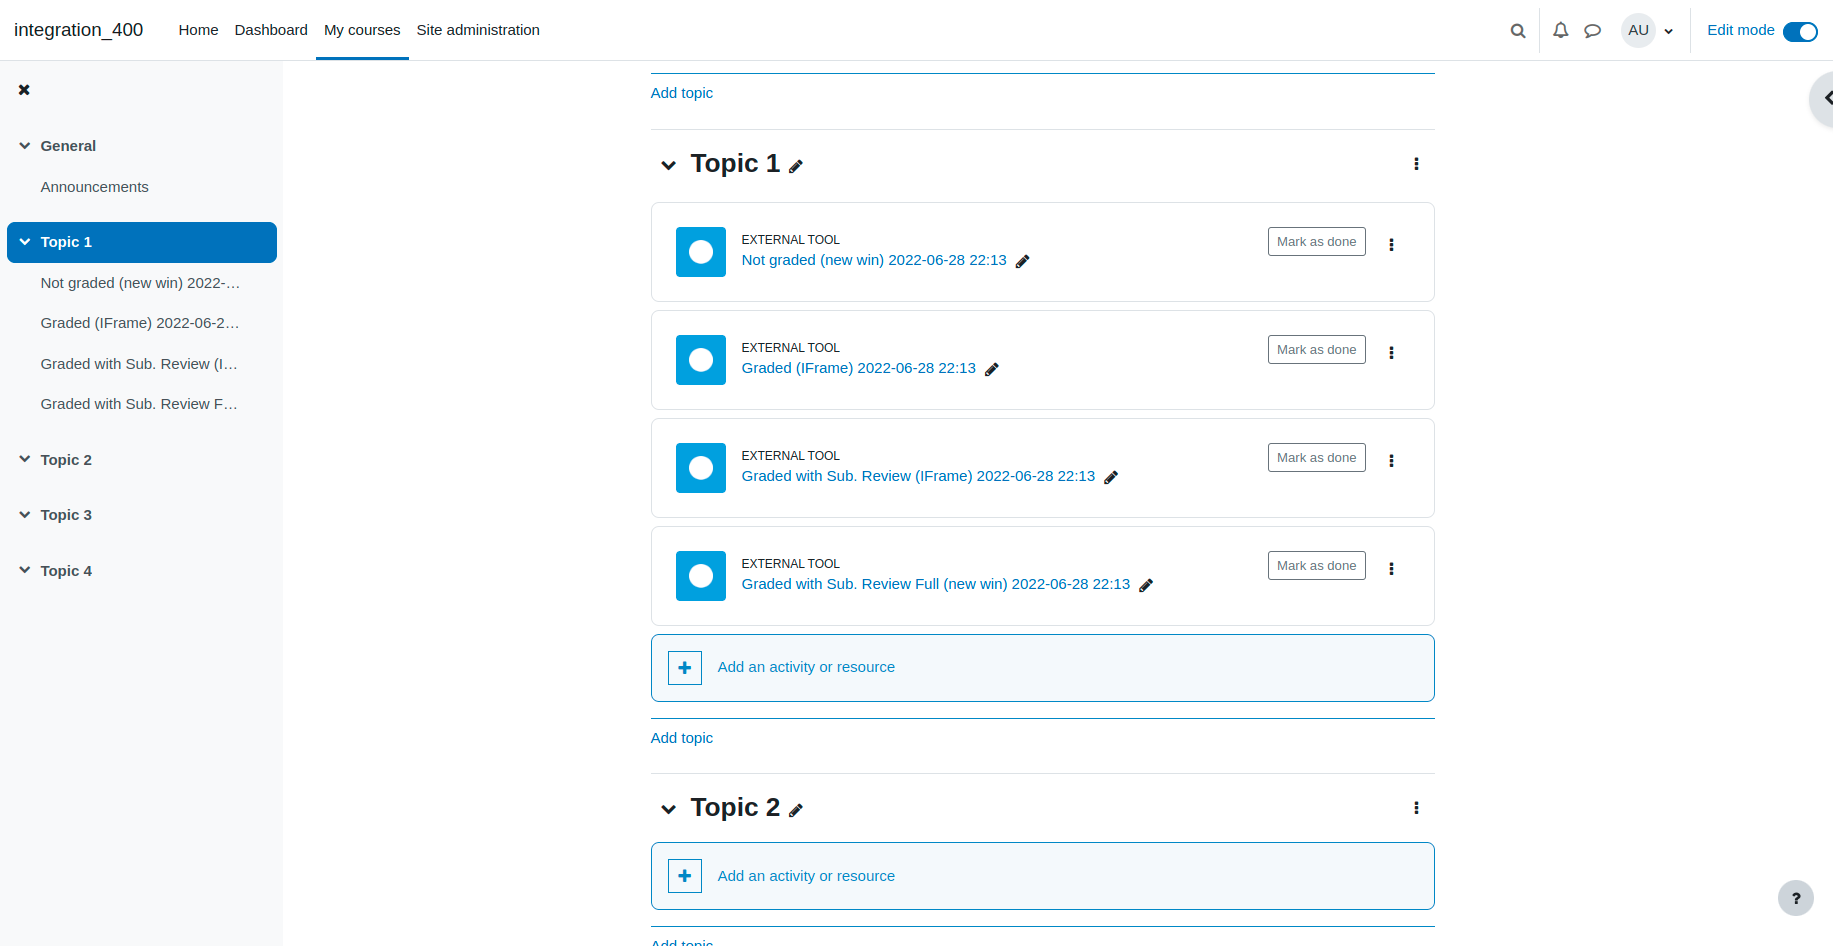Viewport: 1833px width, 946px height.
Task: Edit title pencil for Graded with Sub. Review (IFrame)
Action: point(1110,477)
